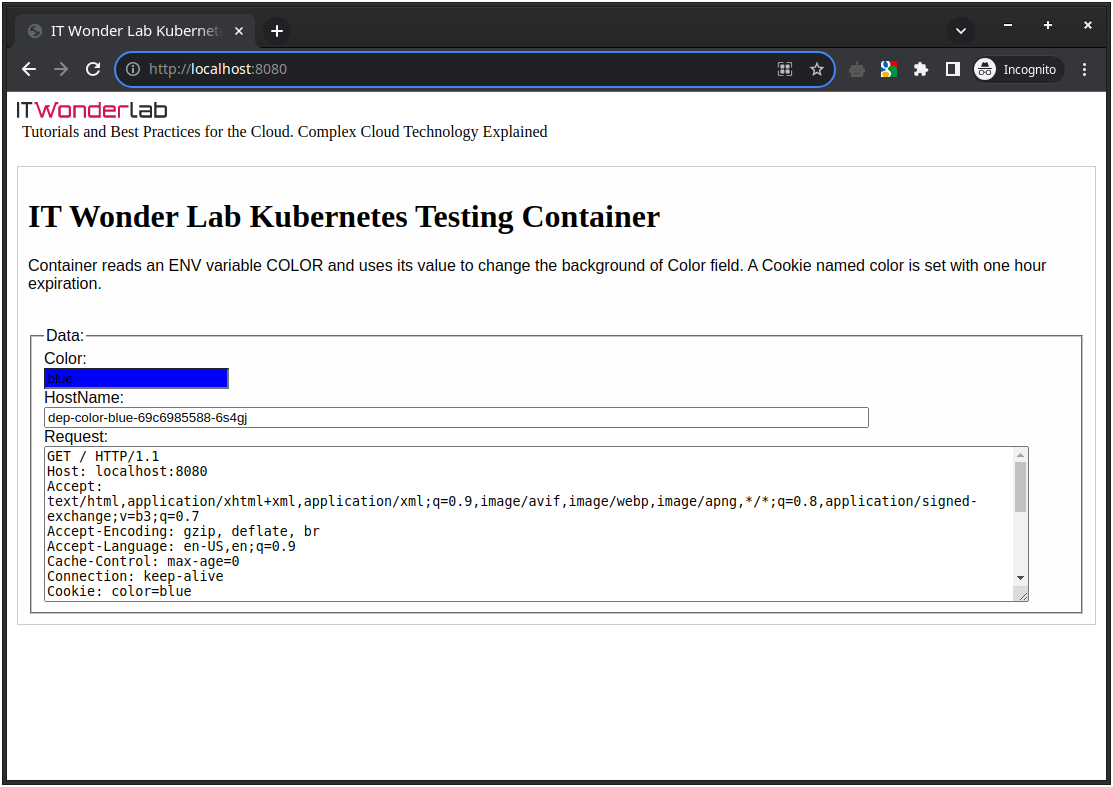This screenshot has width=1113, height=787.
Task: Click the Google extension icon
Action: tap(888, 69)
